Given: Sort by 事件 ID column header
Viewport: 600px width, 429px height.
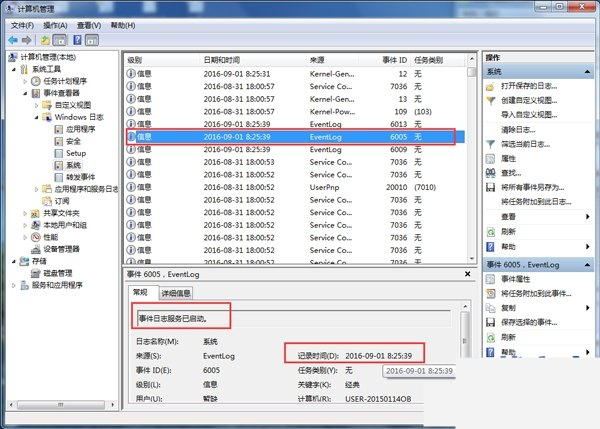Looking at the screenshot, I should pos(395,60).
